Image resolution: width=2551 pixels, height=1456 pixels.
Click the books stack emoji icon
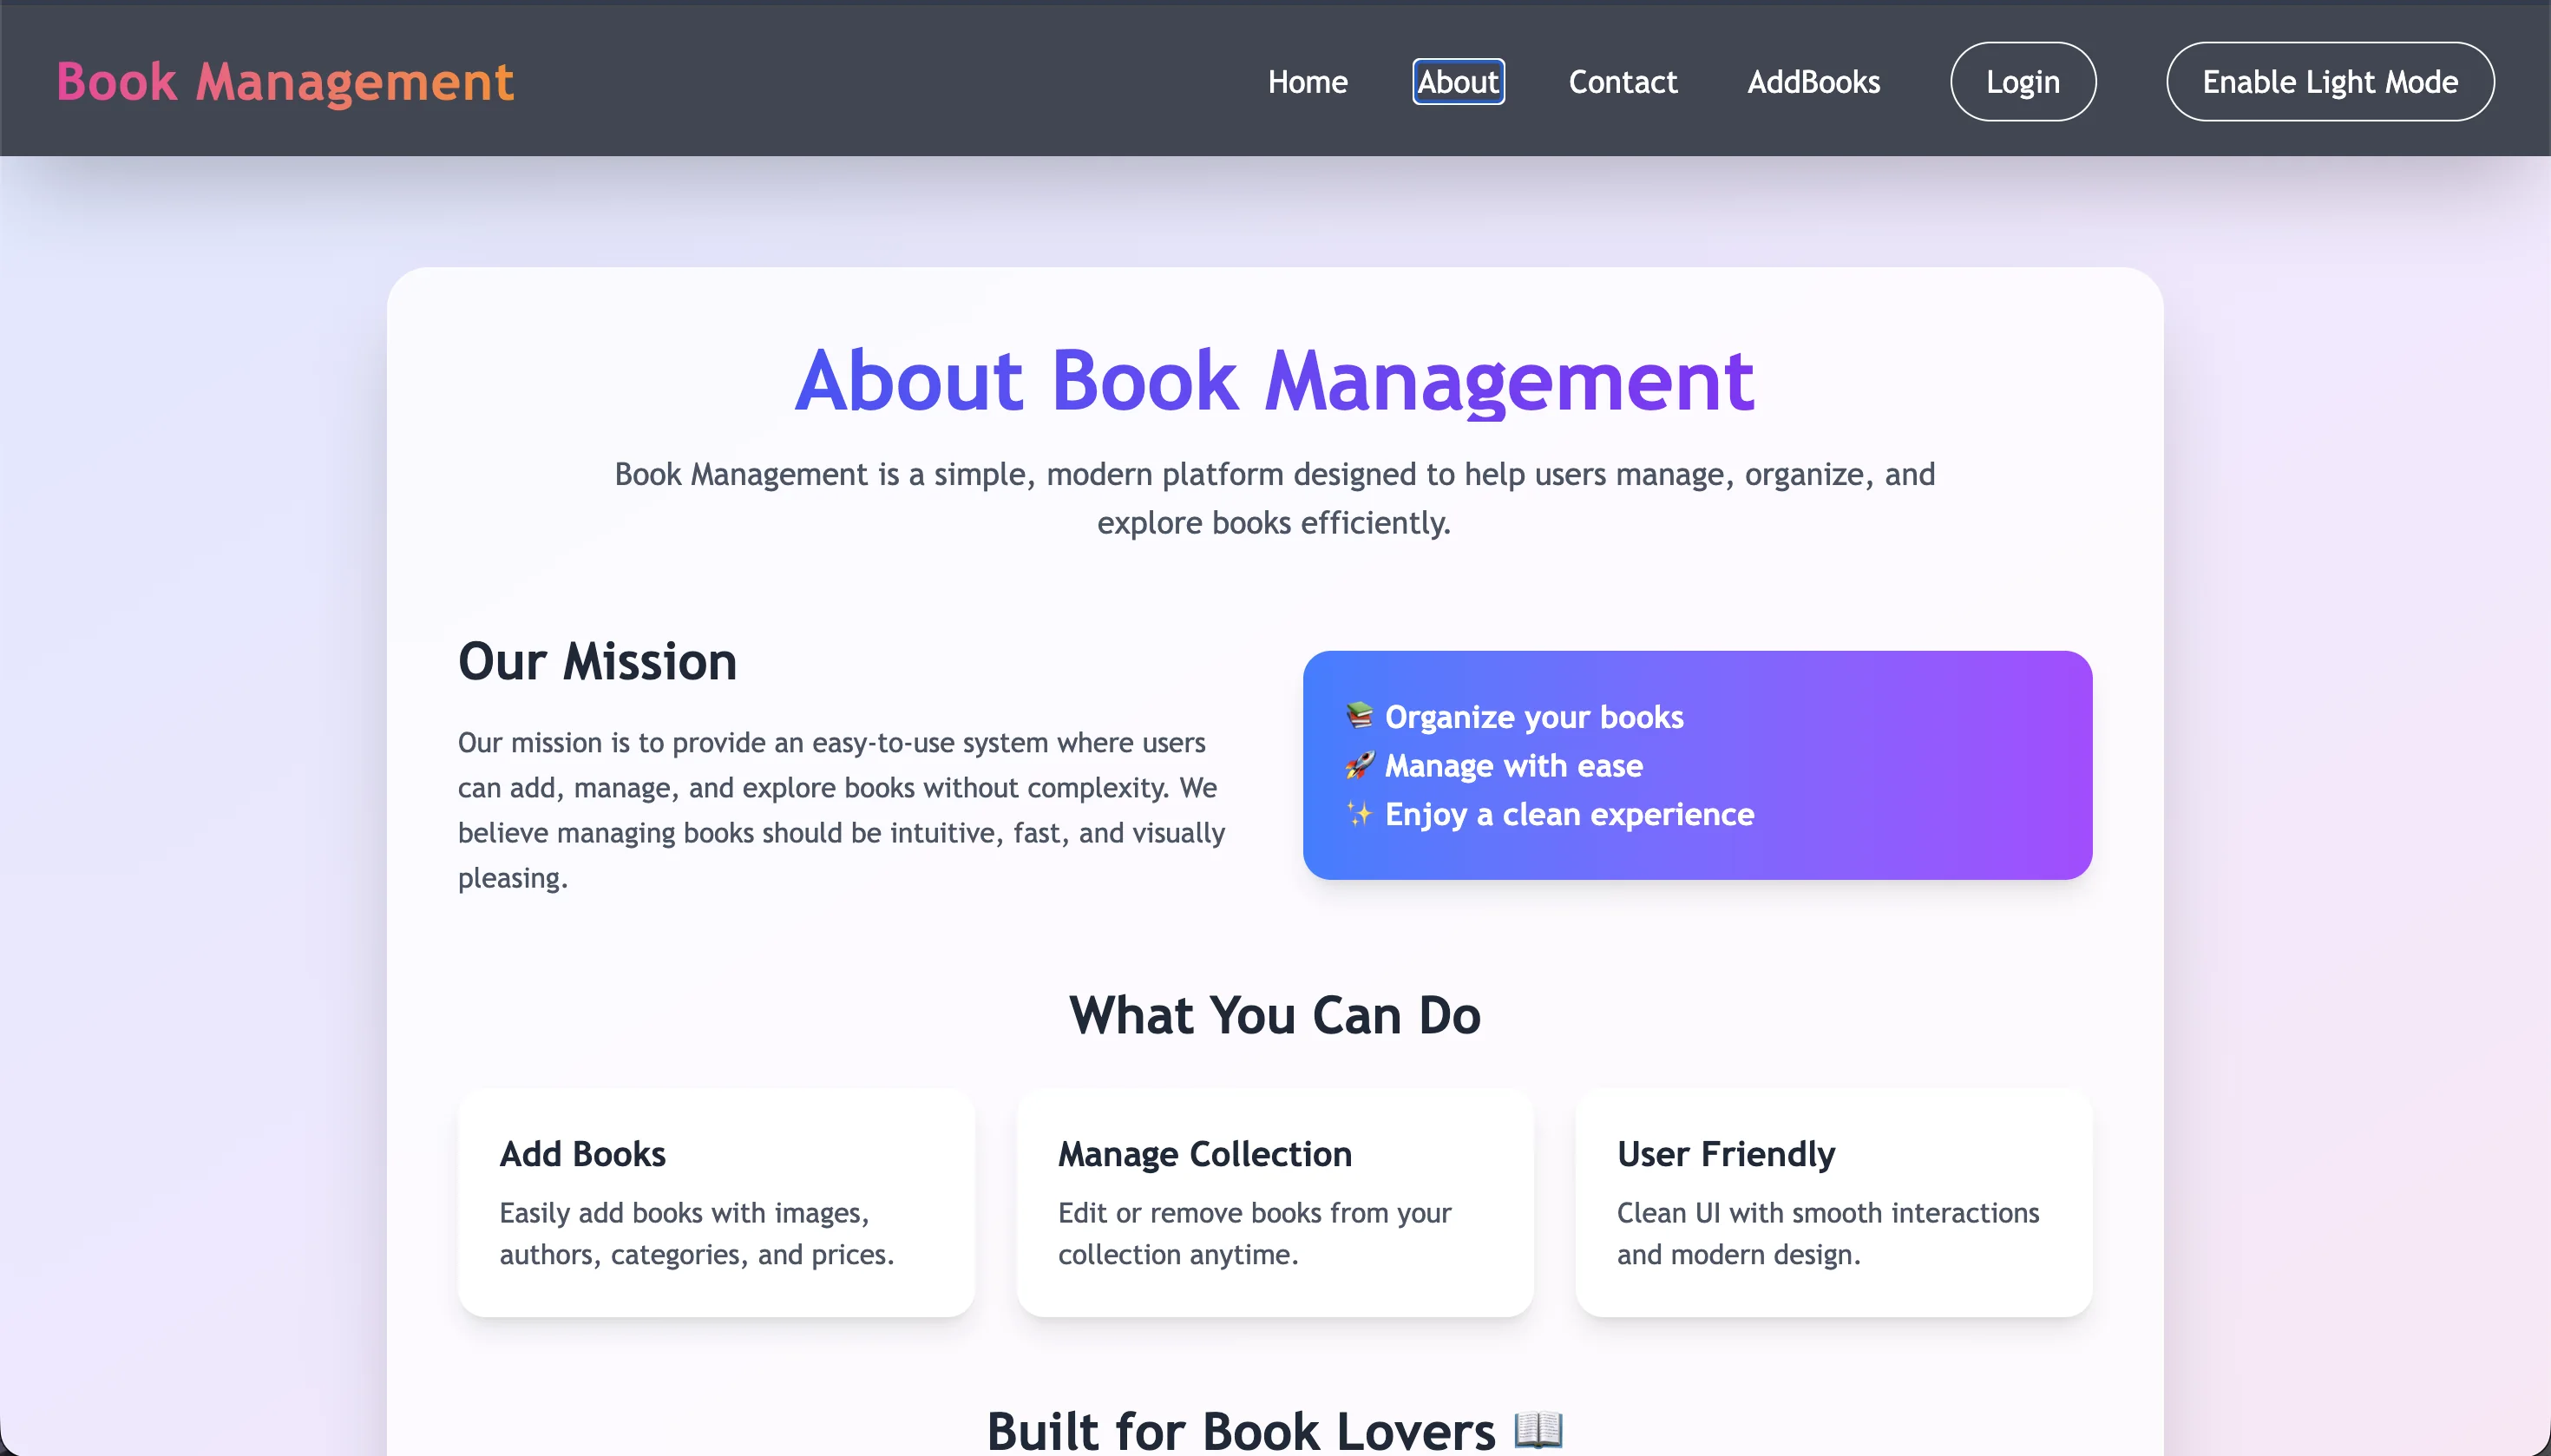[1359, 716]
